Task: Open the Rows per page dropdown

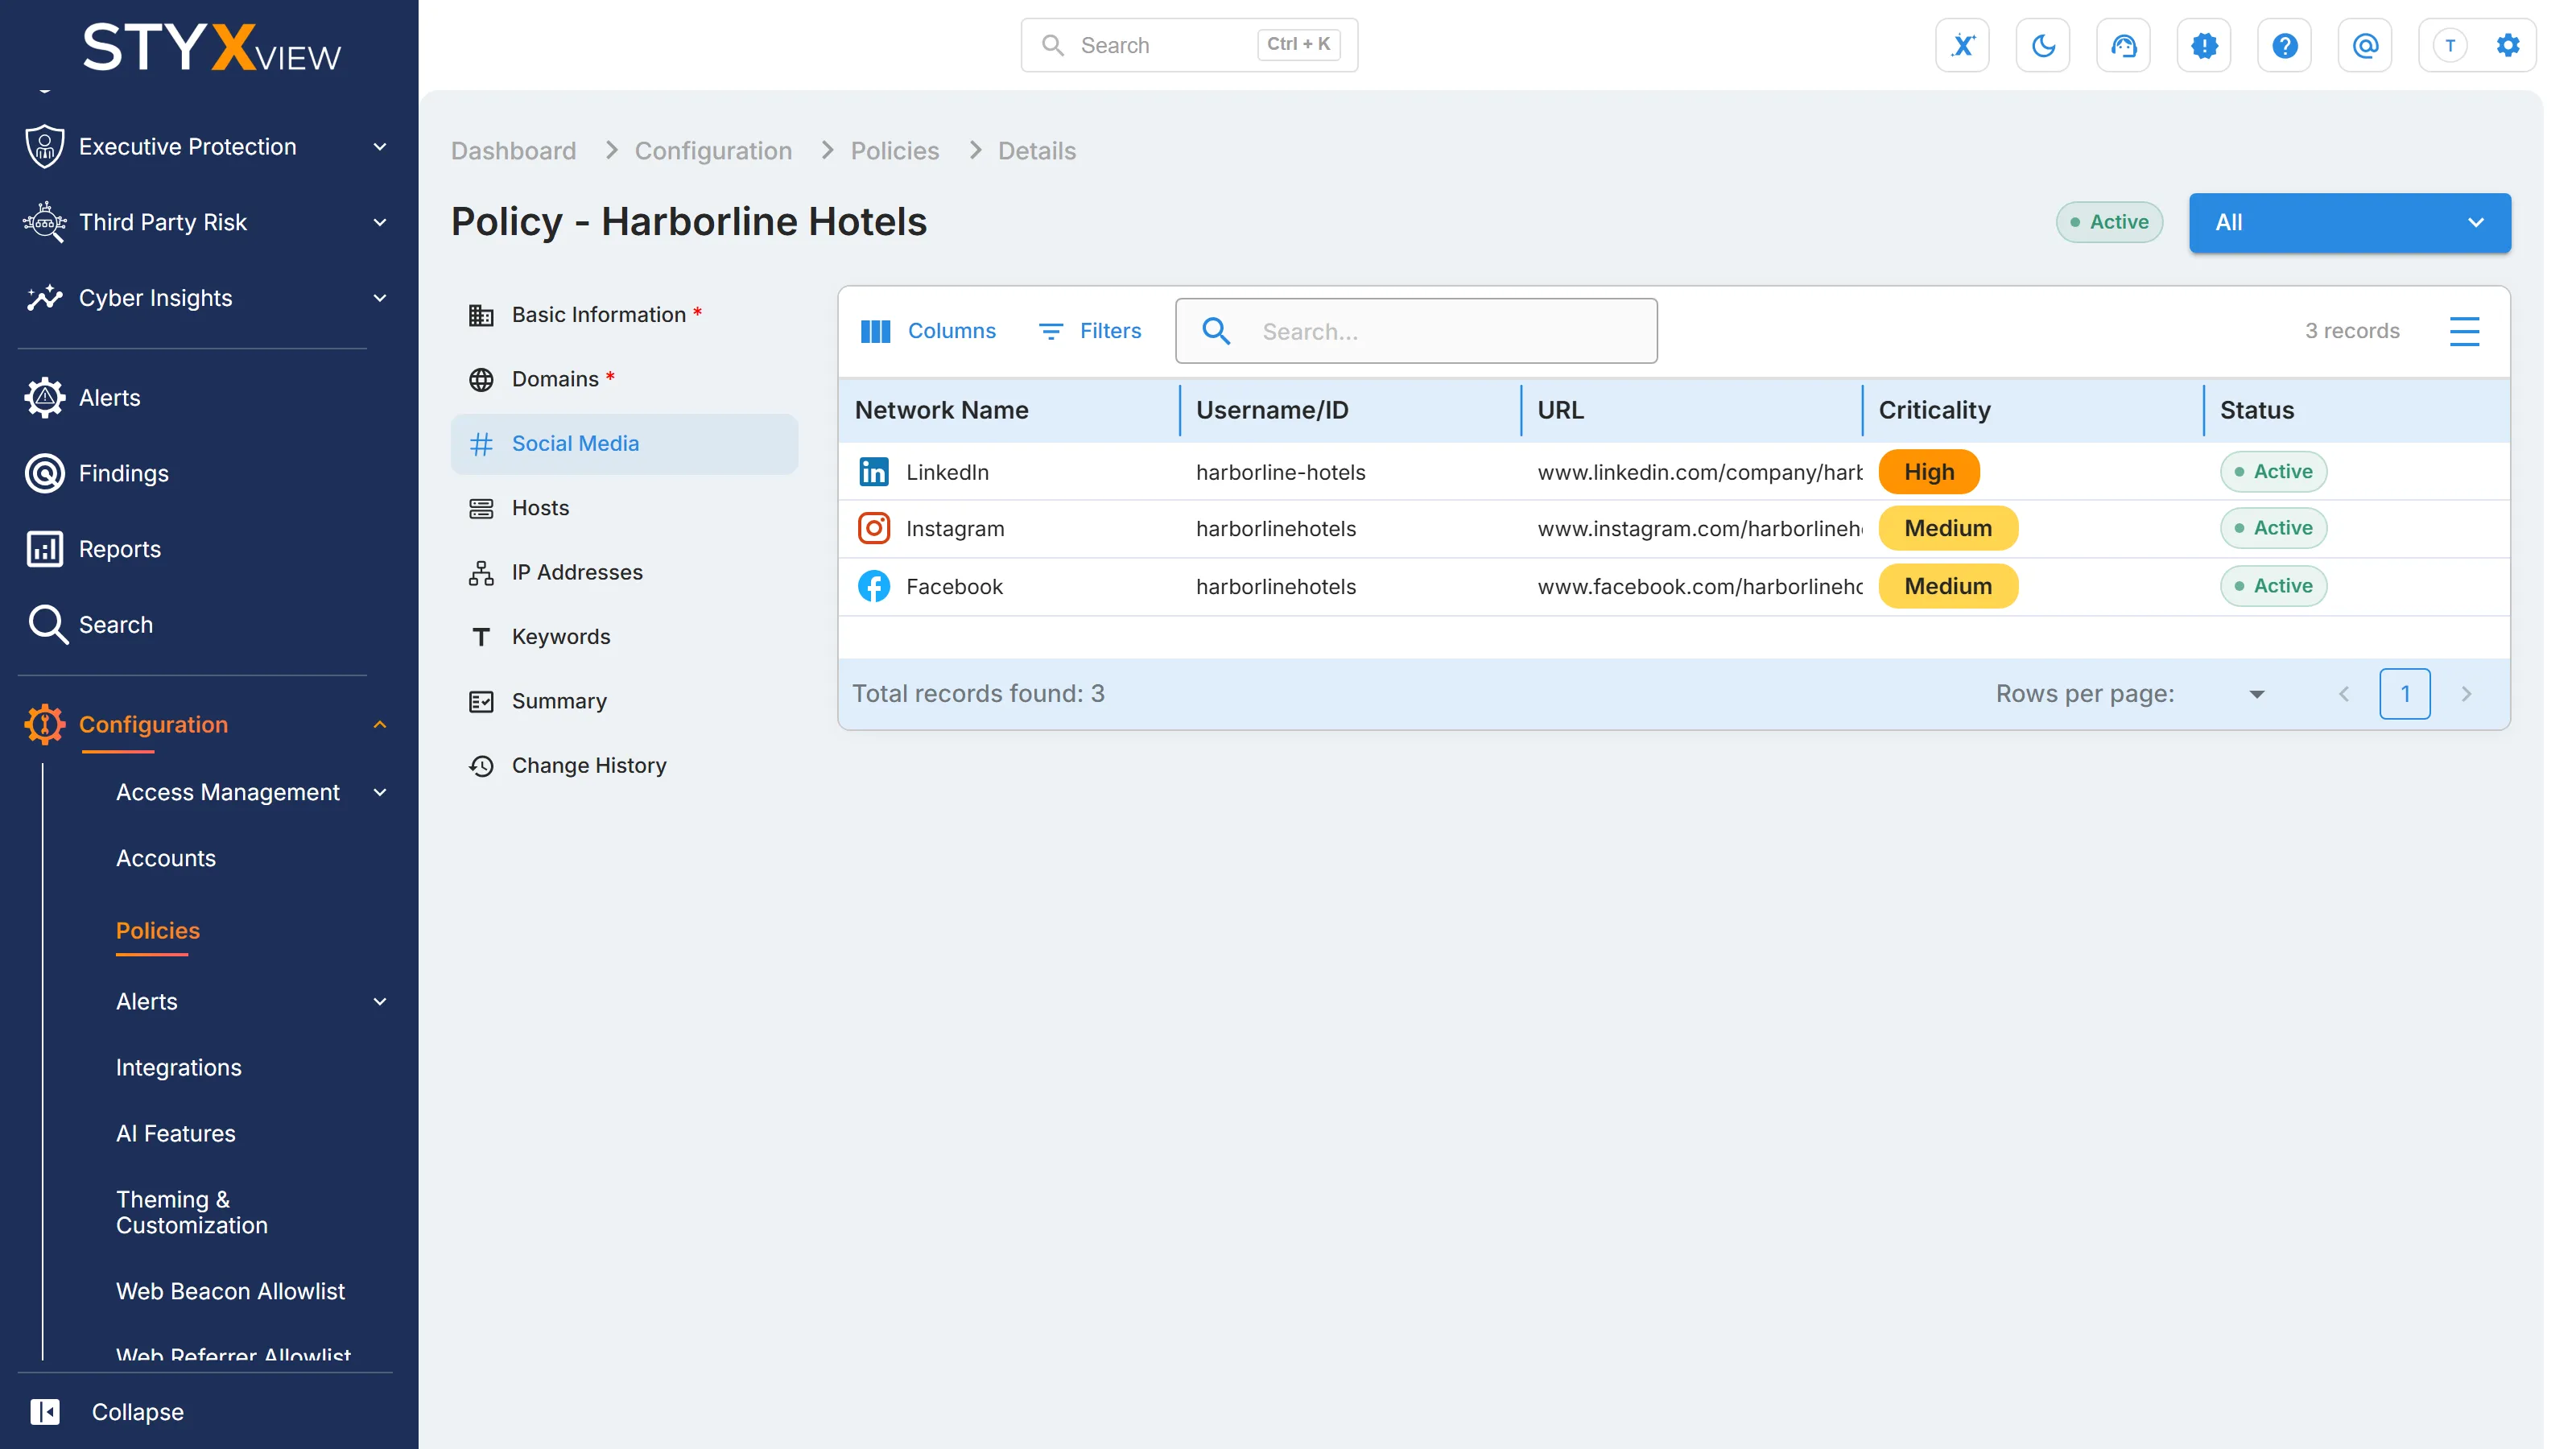Action: pos(2256,694)
